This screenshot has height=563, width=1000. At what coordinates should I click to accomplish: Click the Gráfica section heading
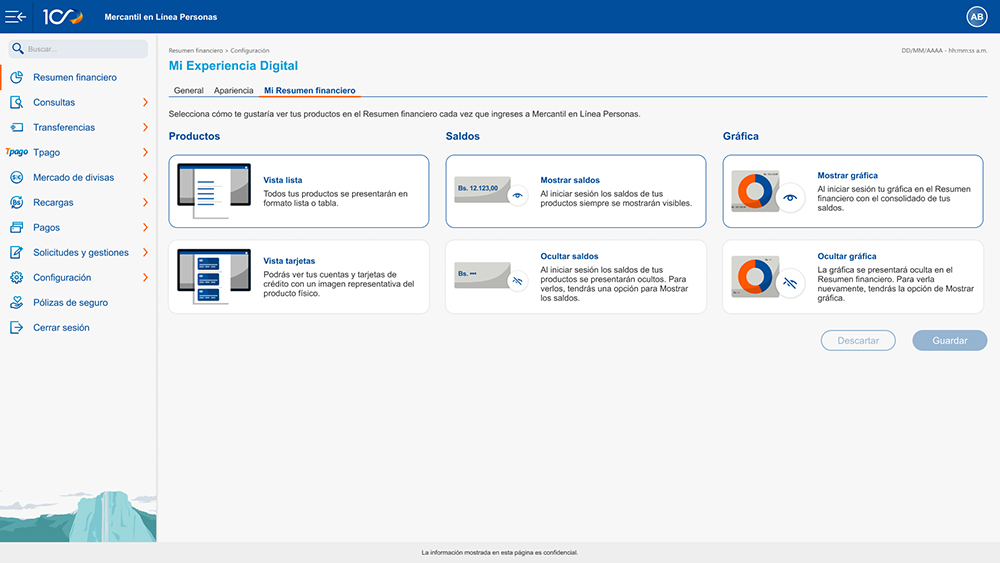coord(740,136)
